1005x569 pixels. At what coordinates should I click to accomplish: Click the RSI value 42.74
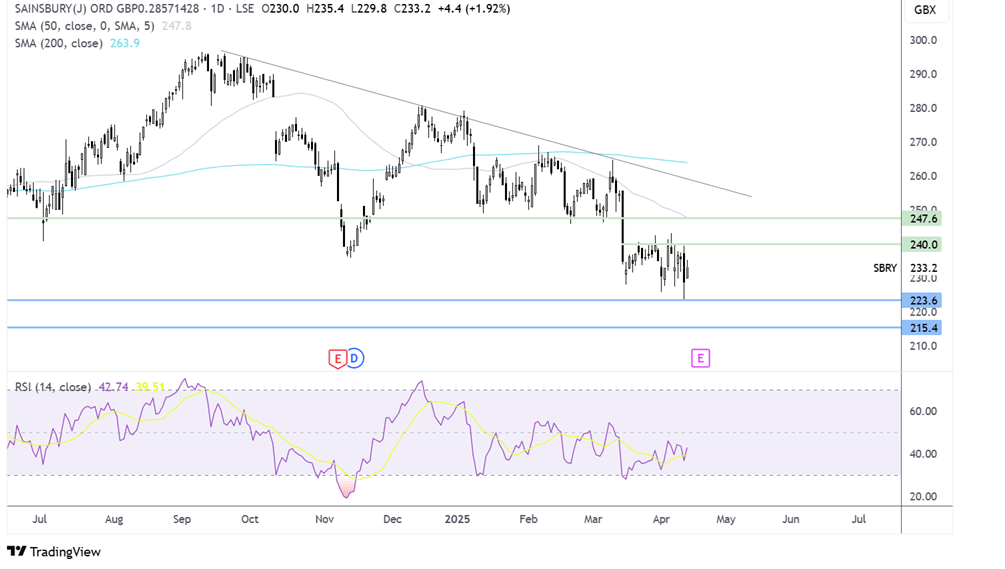tap(113, 387)
